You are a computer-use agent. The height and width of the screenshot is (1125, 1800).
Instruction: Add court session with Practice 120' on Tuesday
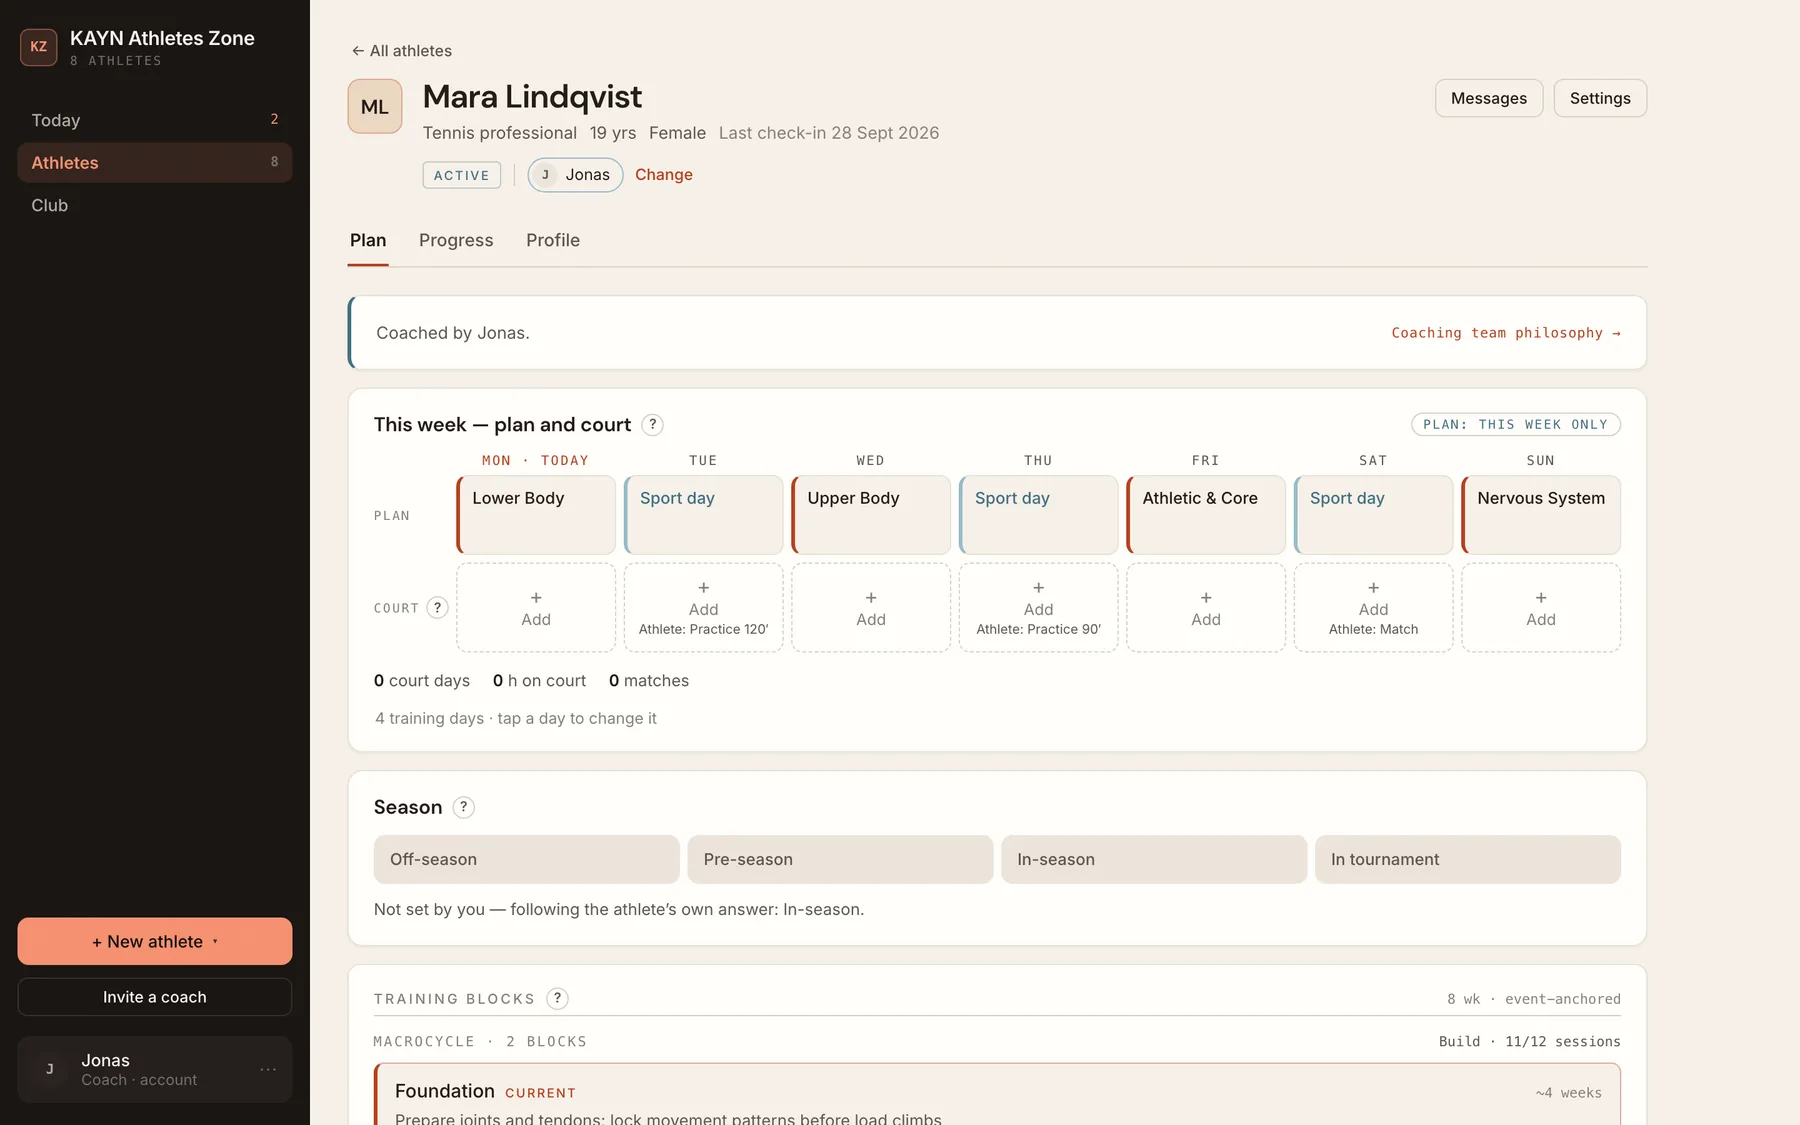tap(704, 608)
